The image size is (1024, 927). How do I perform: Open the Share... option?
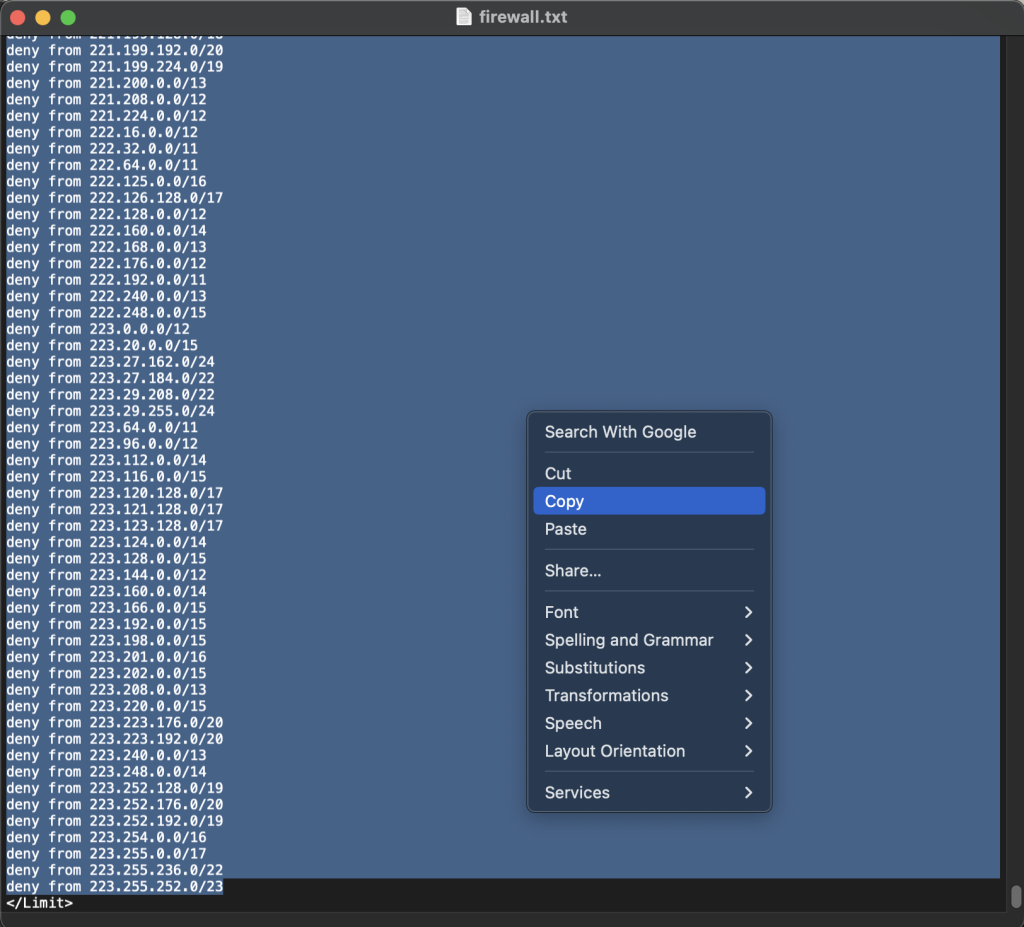[x=573, y=571]
